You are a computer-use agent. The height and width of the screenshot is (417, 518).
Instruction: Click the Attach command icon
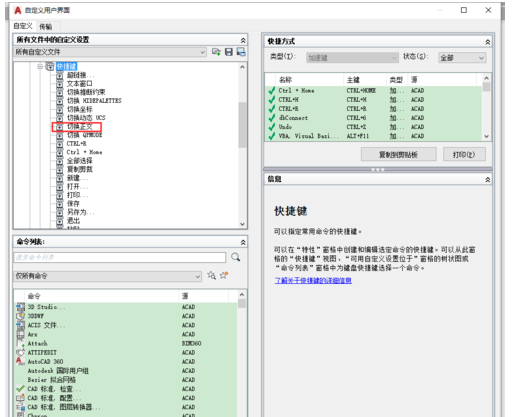point(20,343)
